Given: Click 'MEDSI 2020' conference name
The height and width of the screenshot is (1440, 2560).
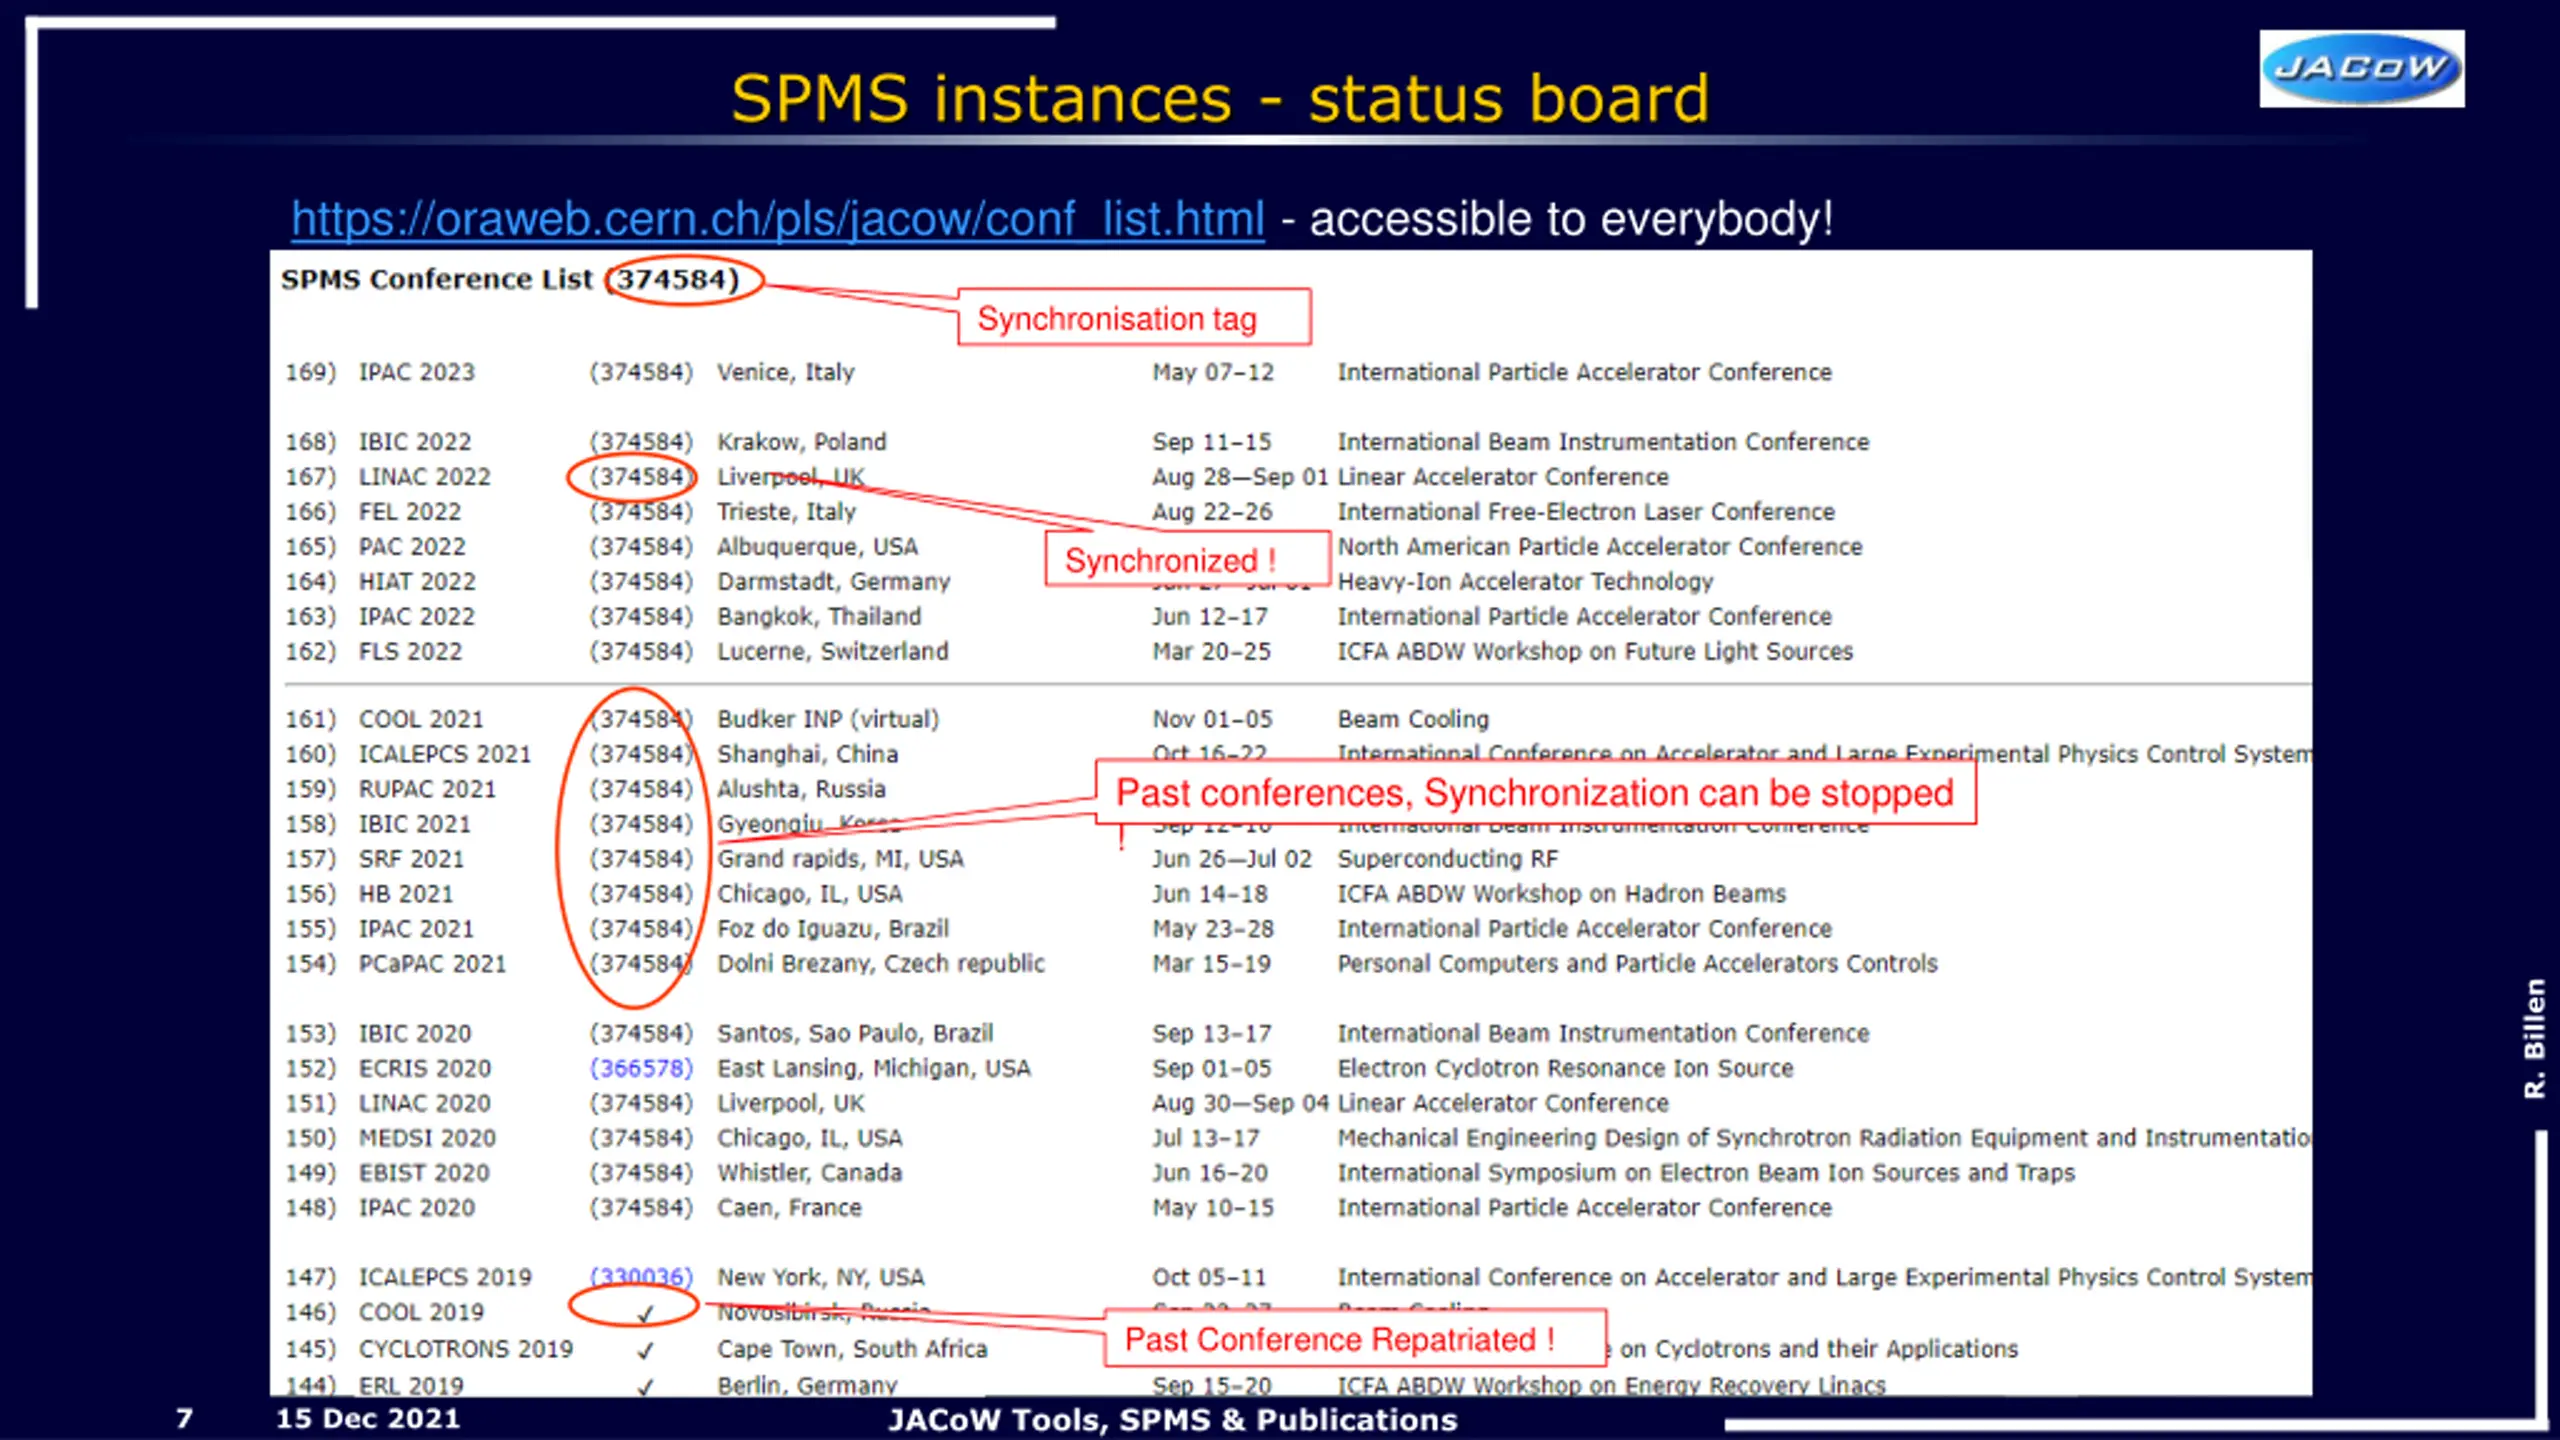Looking at the screenshot, I should tap(427, 1138).
